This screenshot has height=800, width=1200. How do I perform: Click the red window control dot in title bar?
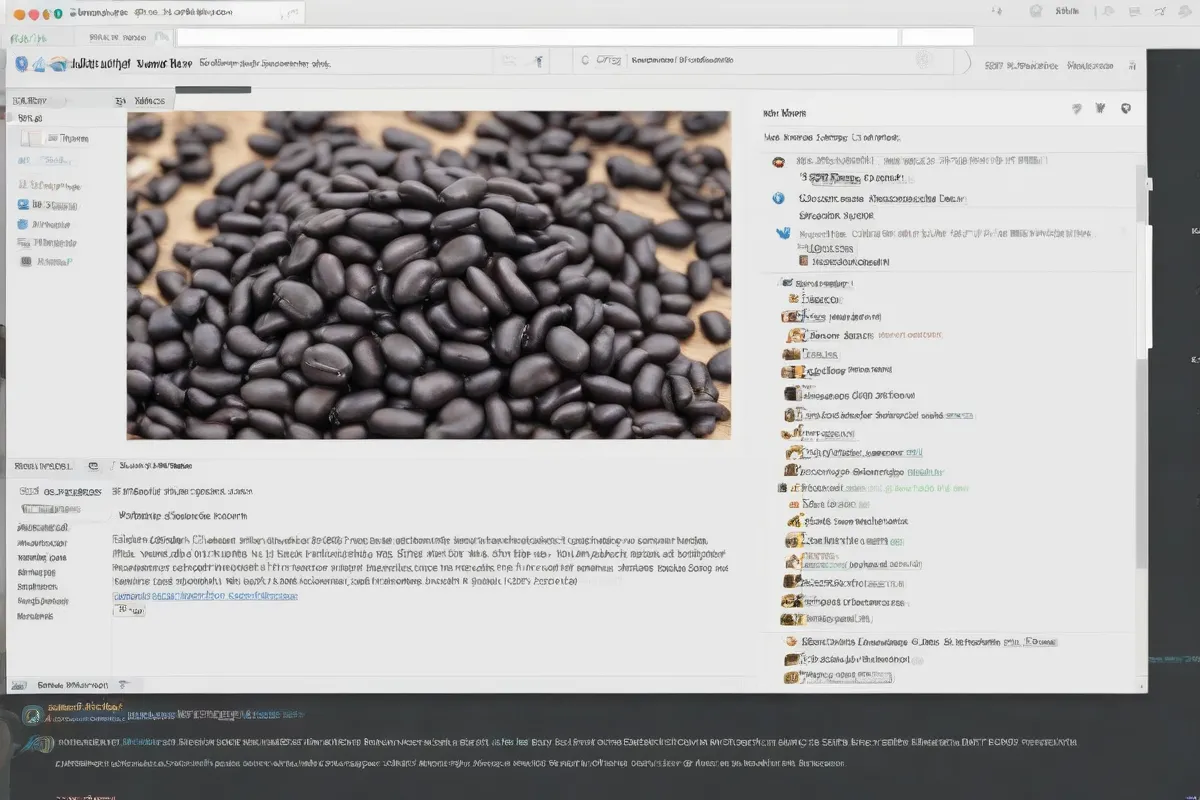(32, 14)
